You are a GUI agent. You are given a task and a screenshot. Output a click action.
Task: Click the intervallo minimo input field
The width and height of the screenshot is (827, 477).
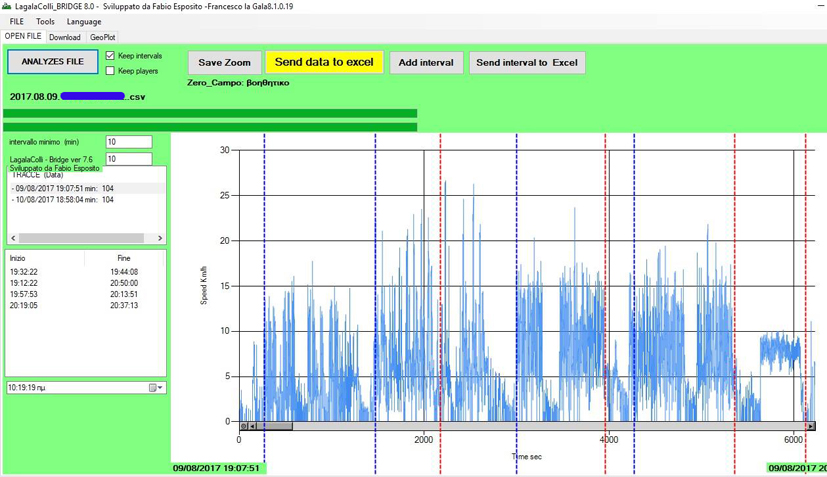click(128, 142)
